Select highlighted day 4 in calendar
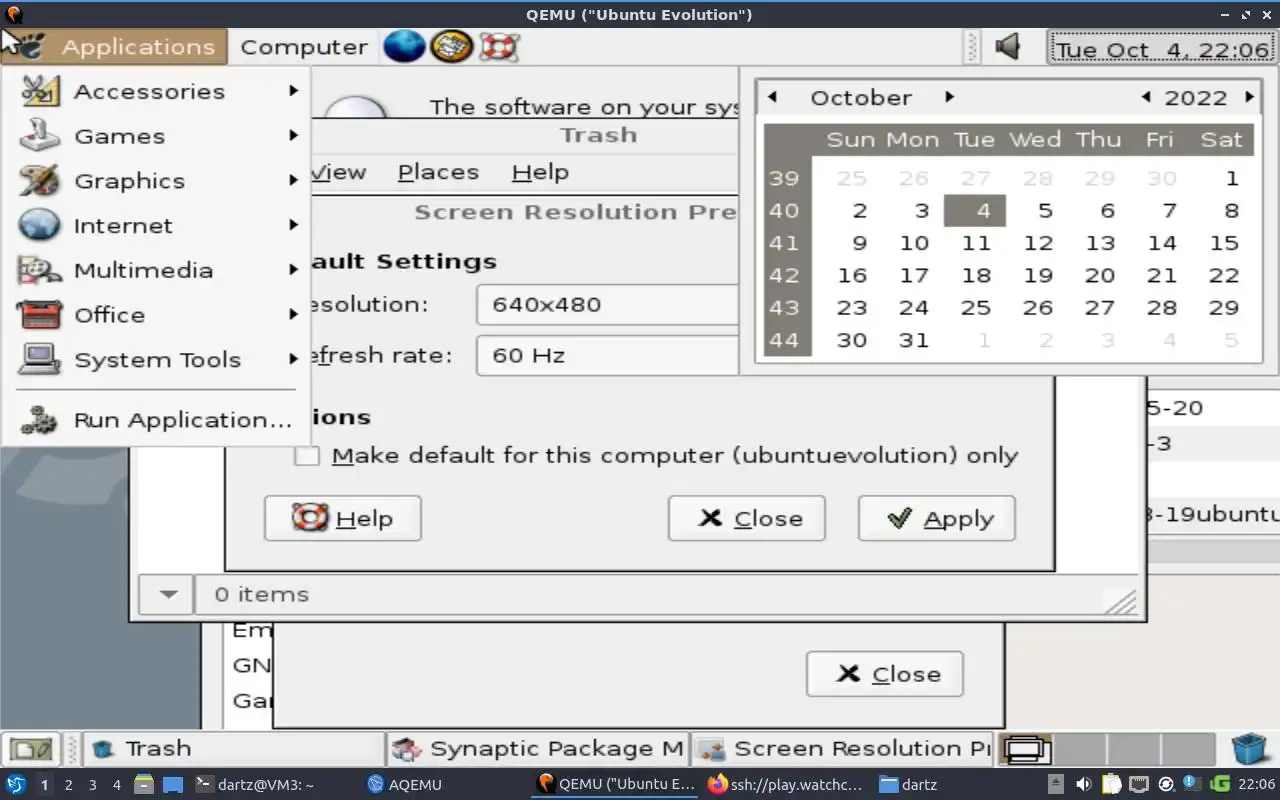Viewport: 1280px width, 800px height. tap(975, 211)
